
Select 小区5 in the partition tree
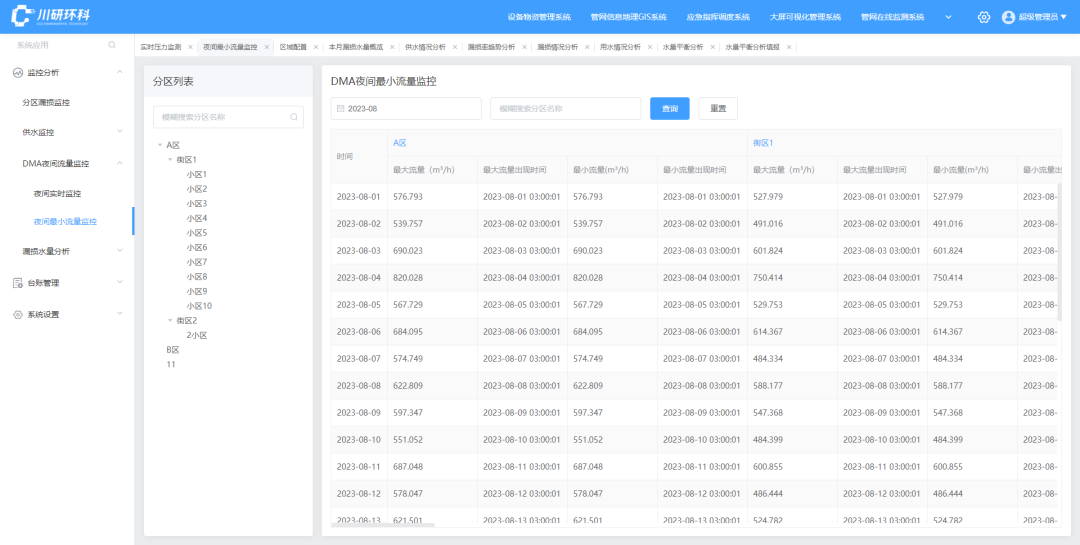point(196,233)
